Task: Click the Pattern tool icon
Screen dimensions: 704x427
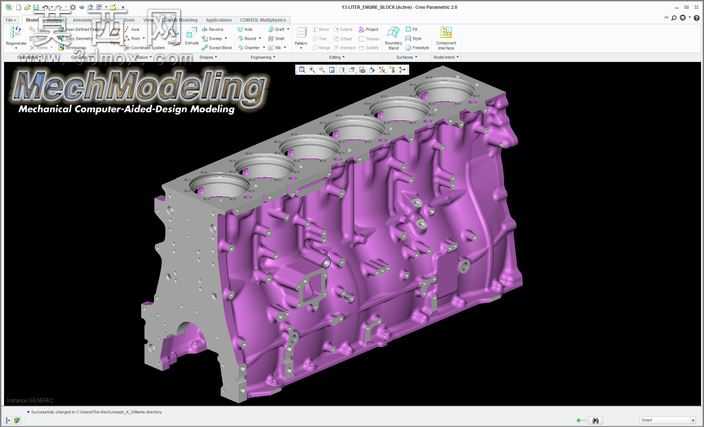Action: click(x=301, y=32)
